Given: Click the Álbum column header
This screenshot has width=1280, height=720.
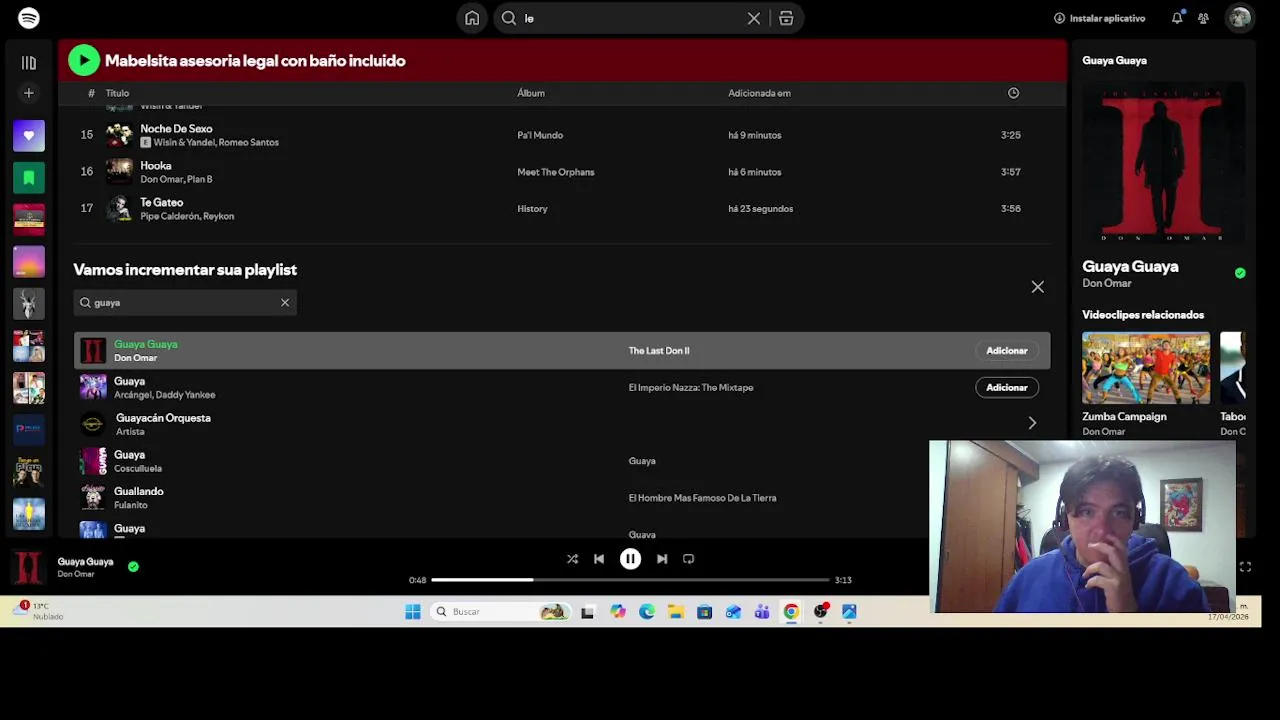Looking at the screenshot, I should 531,93.
